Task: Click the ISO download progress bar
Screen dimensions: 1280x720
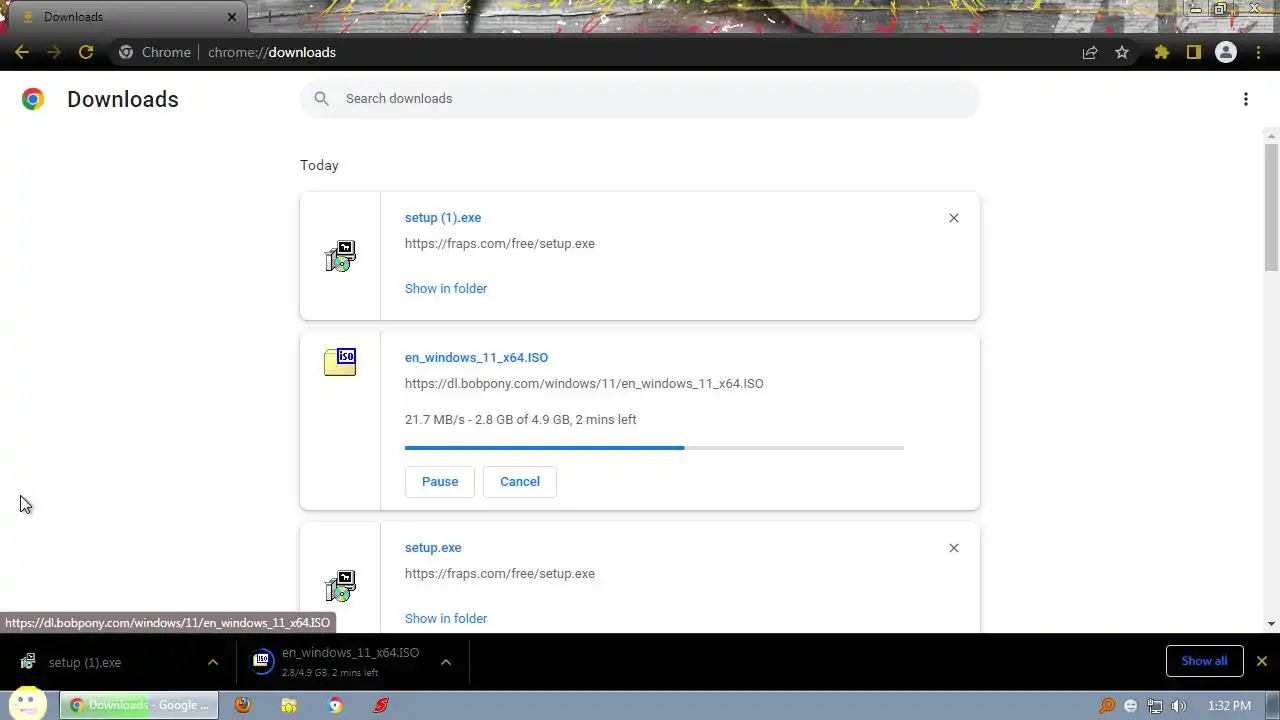Action: tap(654, 448)
